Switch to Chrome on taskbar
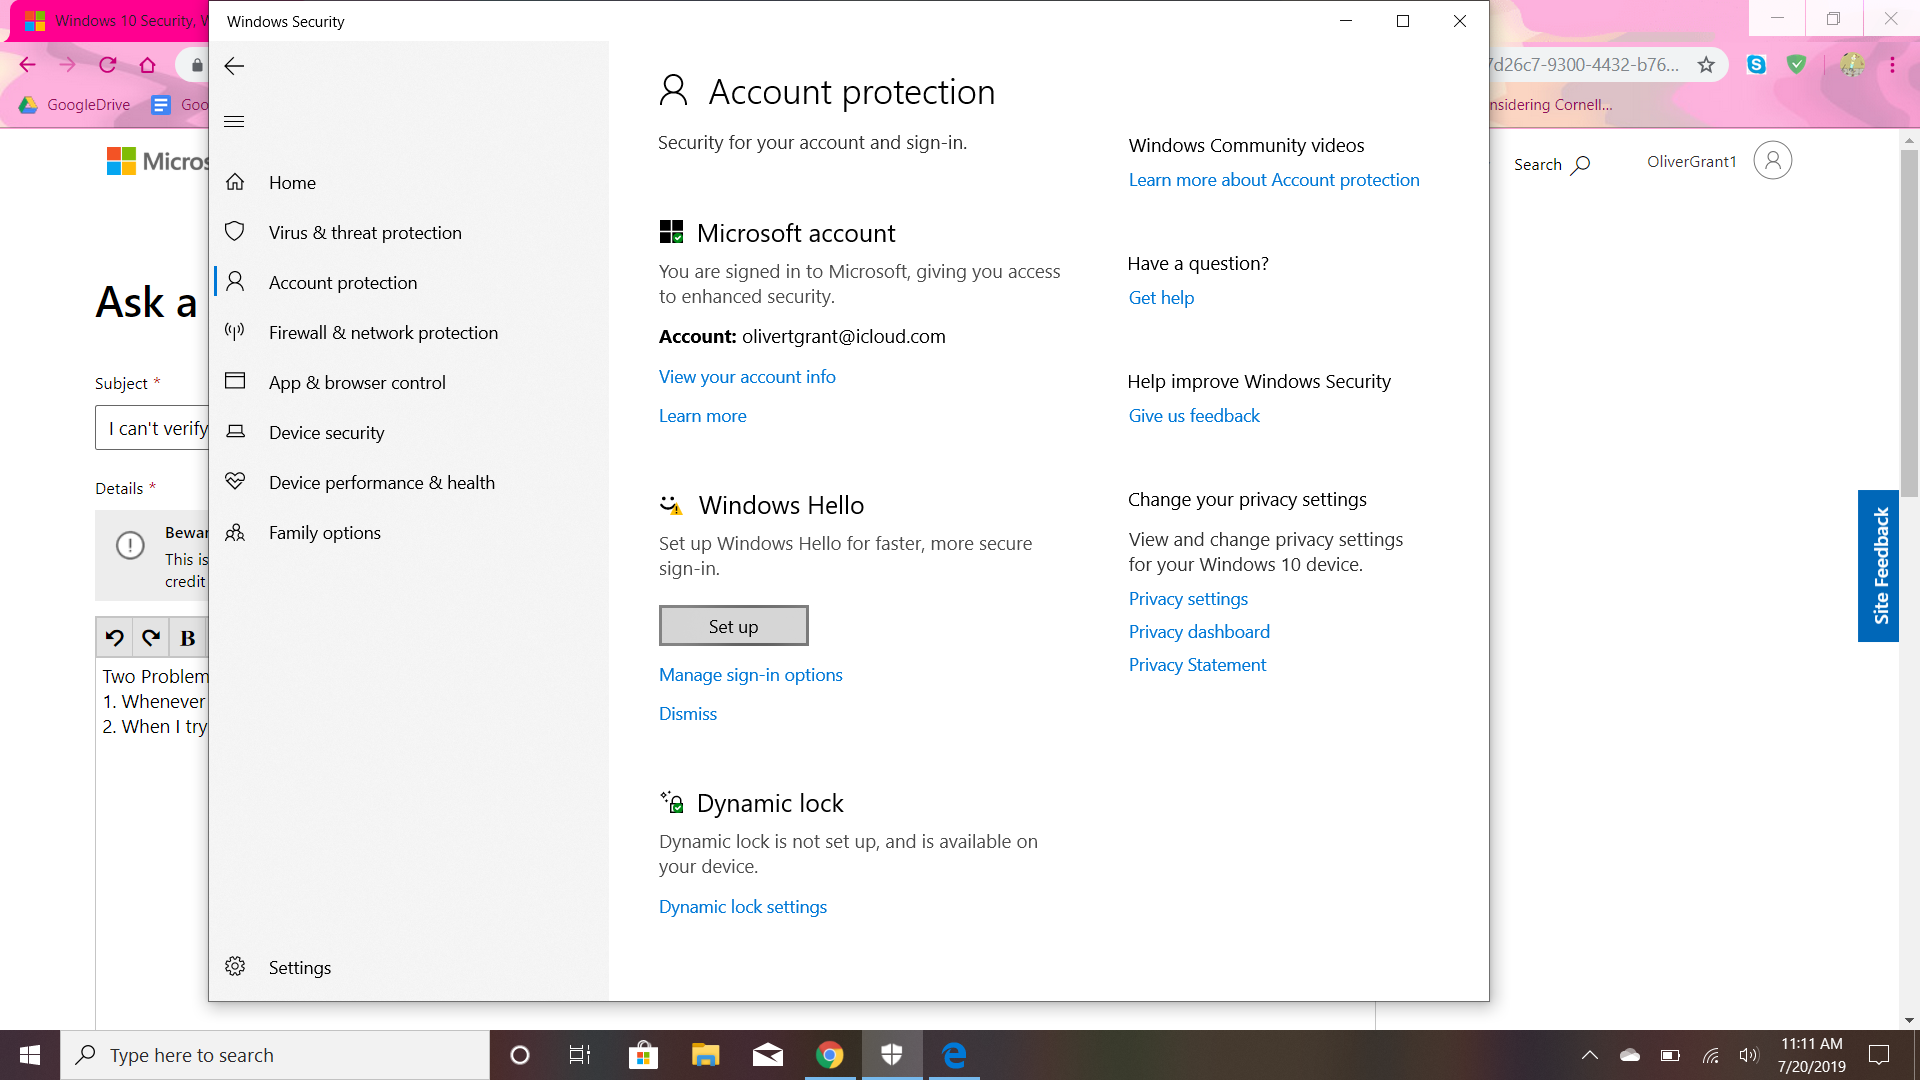1920x1080 pixels. 830,1055
